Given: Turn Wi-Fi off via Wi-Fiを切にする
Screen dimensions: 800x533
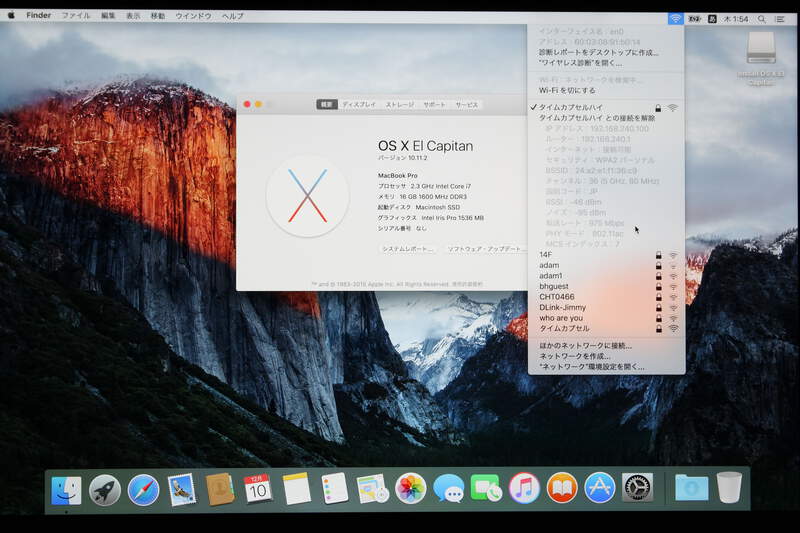Looking at the screenshot, I should pyautogui.click(x=567, y=91).
